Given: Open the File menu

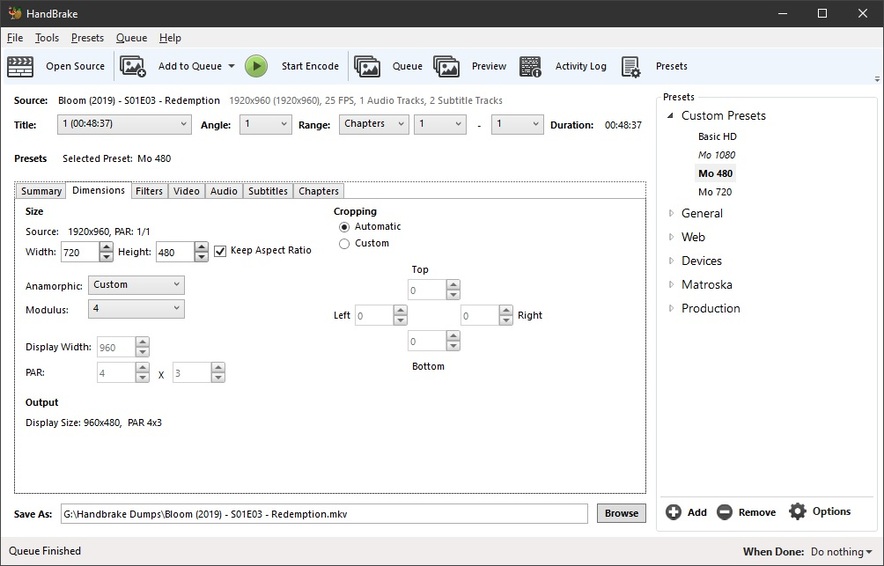Looking at the screenshot, I should coord(15,38).
